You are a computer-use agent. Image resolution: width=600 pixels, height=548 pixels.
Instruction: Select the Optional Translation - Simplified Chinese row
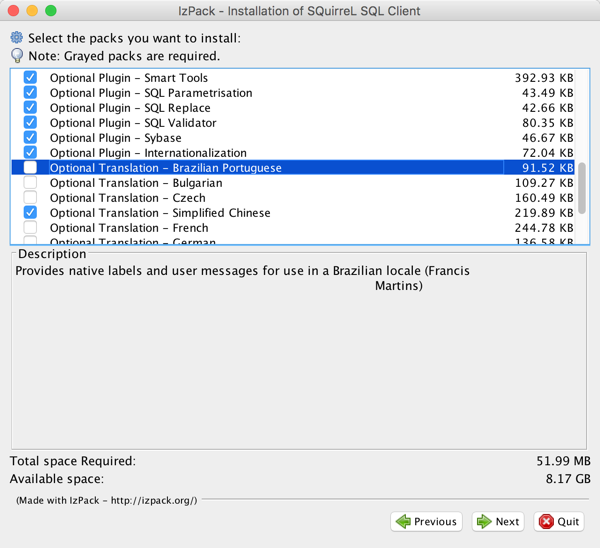click(293, 212)
